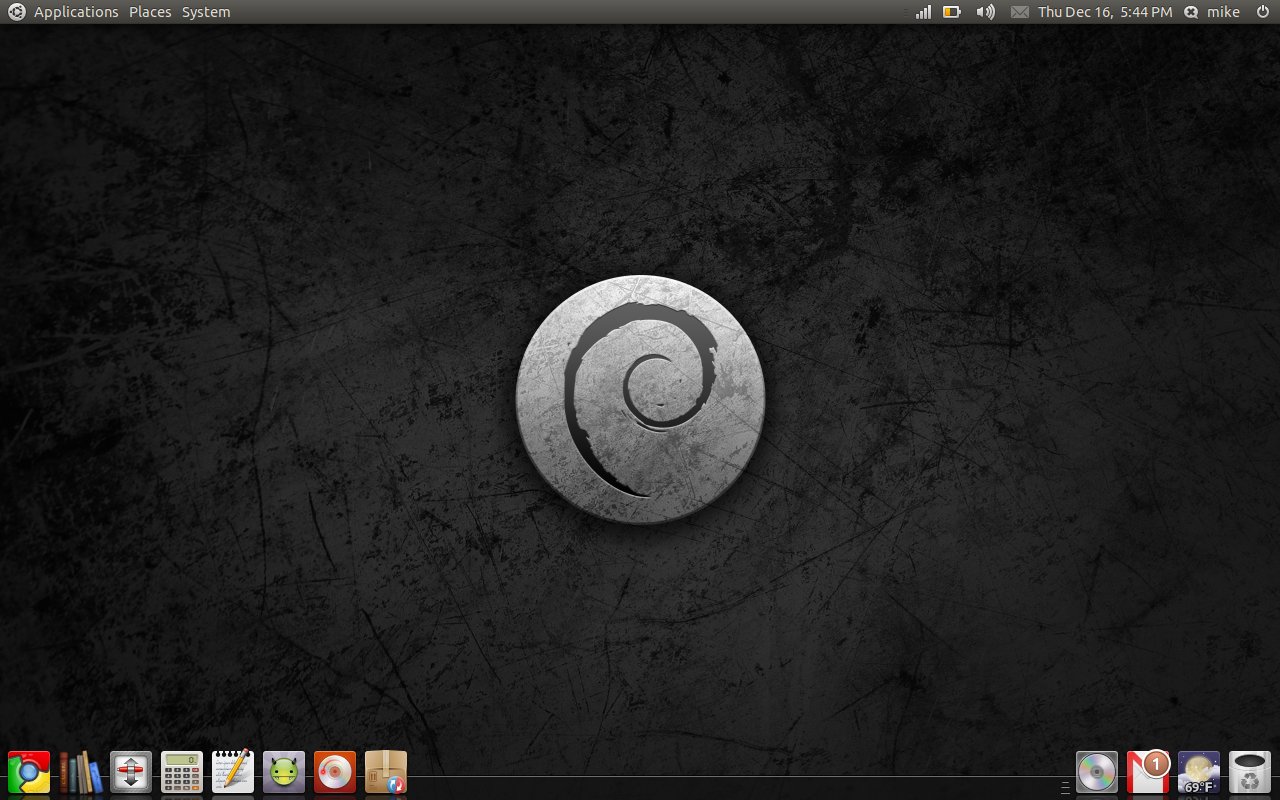Open the volume sound indicator
The width and height of the screenshot is (1280, 800).
coord(985,12)
